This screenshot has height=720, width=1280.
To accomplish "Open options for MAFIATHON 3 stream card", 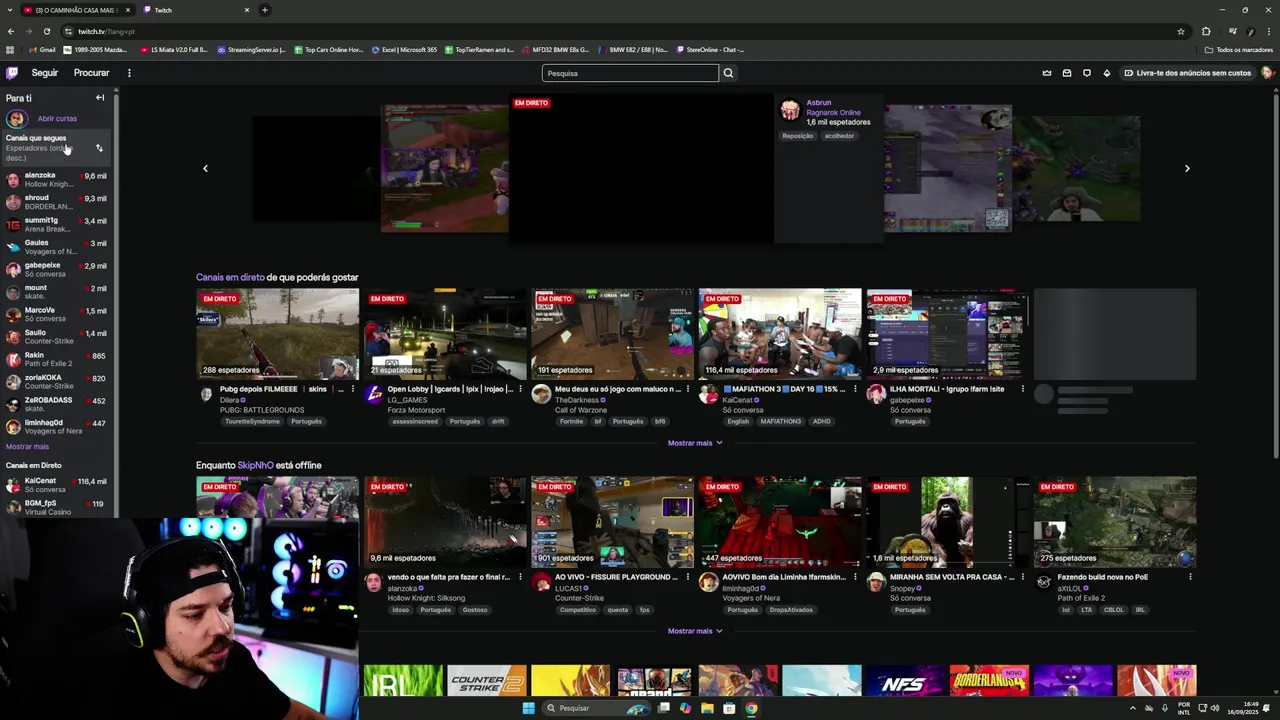I will [854, 389].
